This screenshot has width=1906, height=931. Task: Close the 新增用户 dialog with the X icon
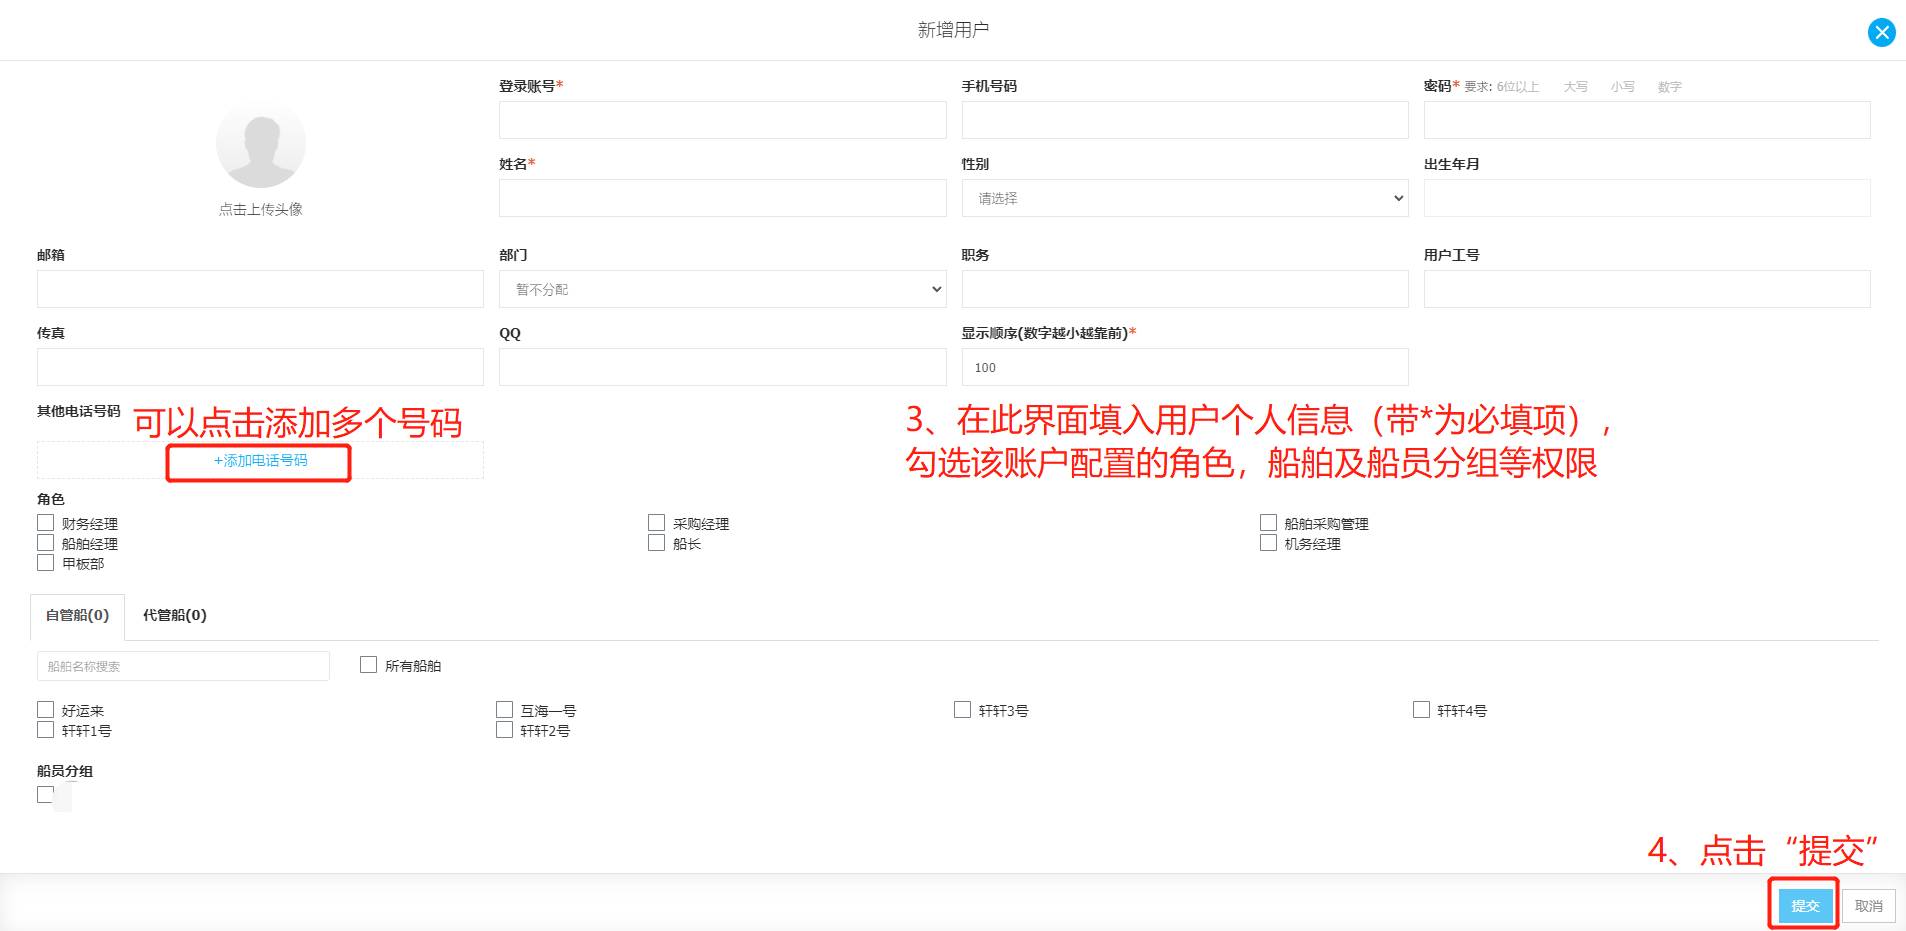coord(1881,32)
